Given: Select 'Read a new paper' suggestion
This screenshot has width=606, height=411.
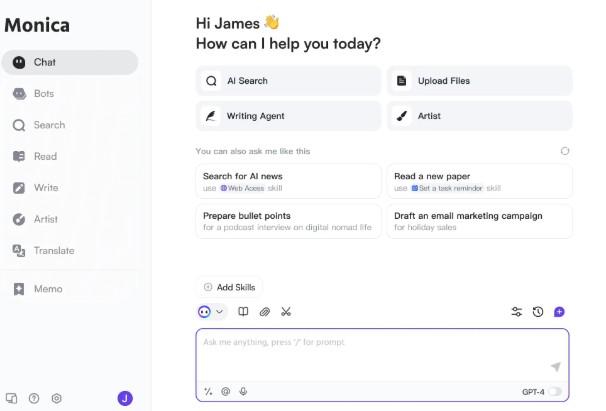Looking at the screenshot, I should (479, 181).
